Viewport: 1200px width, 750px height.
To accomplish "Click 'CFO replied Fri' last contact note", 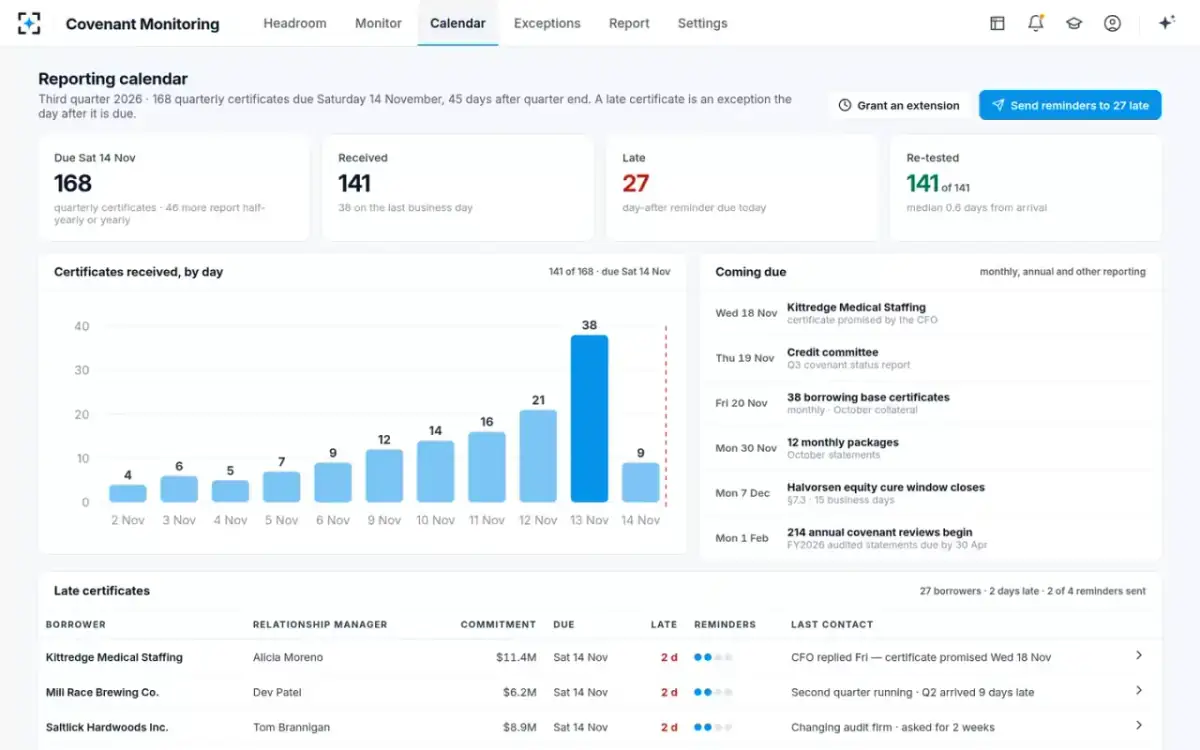I will (x=921, y=657).
